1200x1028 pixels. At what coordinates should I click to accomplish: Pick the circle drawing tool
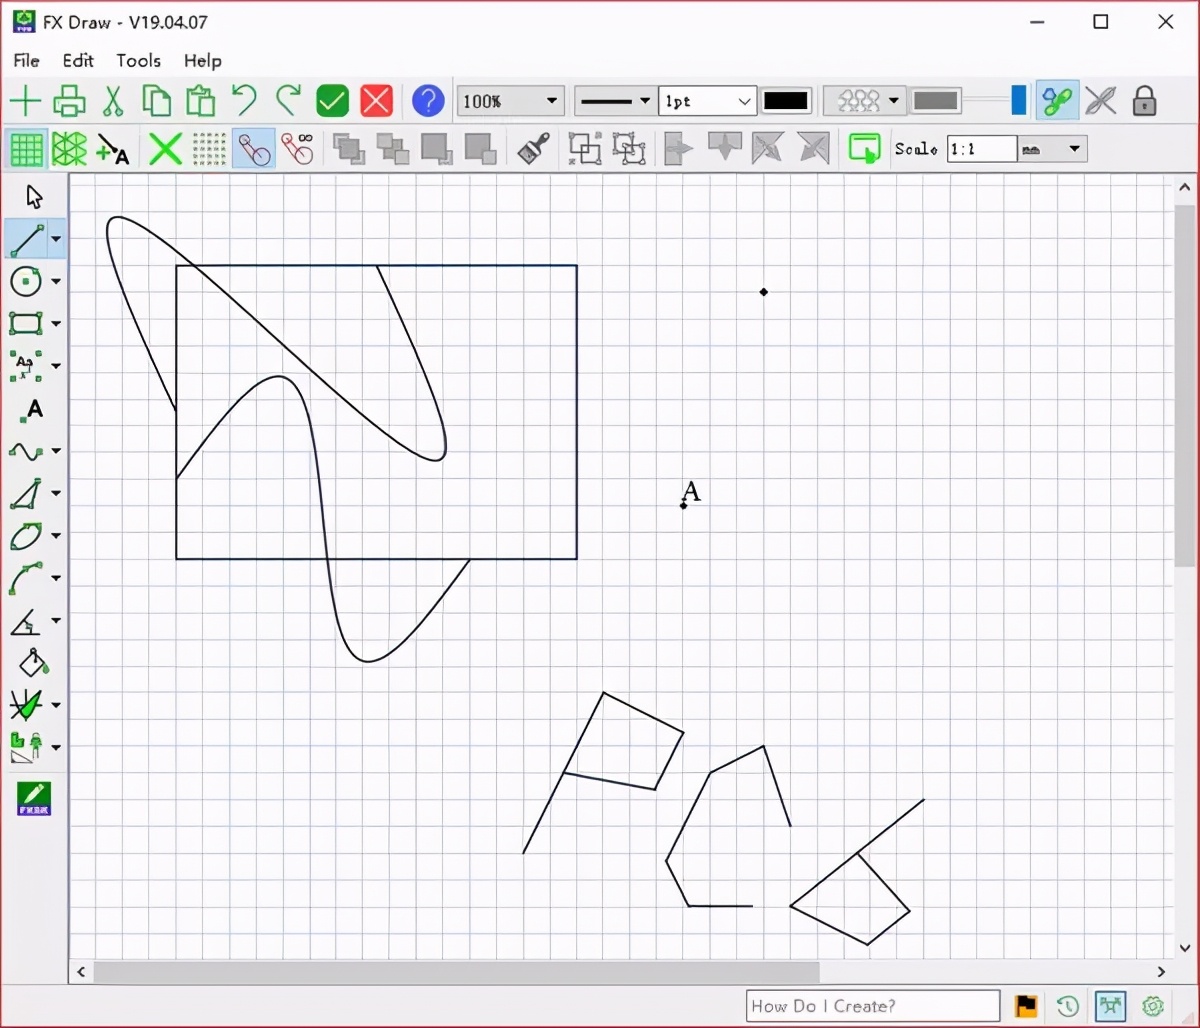pos(26,281)
